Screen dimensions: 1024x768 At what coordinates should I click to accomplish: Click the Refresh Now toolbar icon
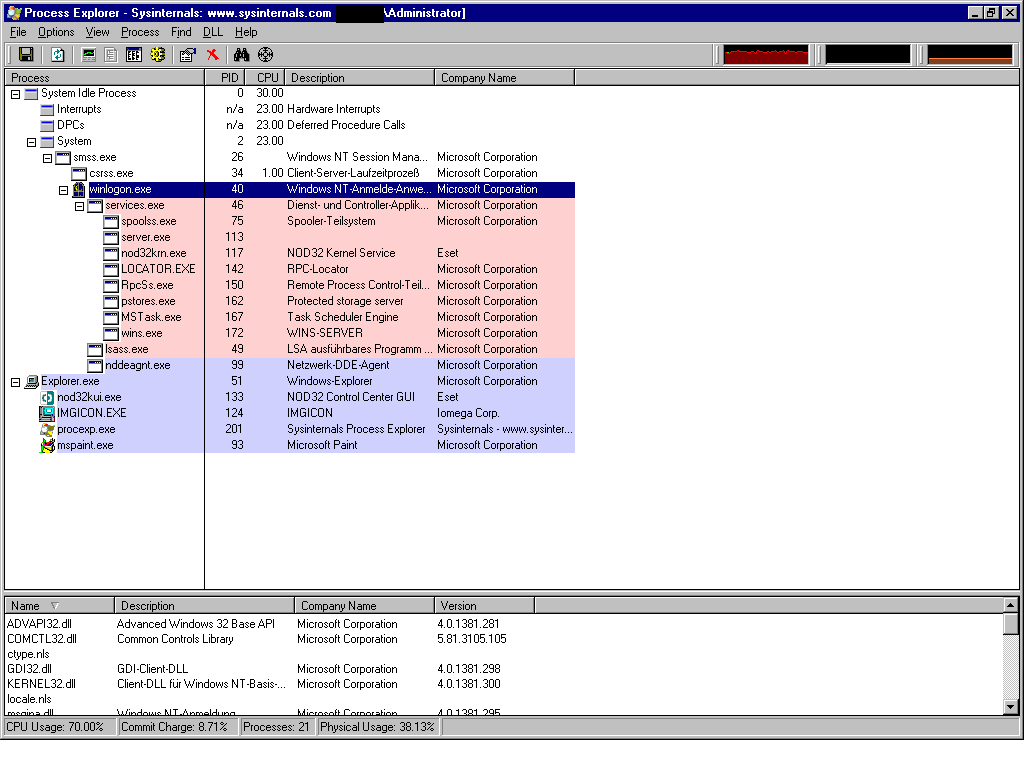point(57,55)
